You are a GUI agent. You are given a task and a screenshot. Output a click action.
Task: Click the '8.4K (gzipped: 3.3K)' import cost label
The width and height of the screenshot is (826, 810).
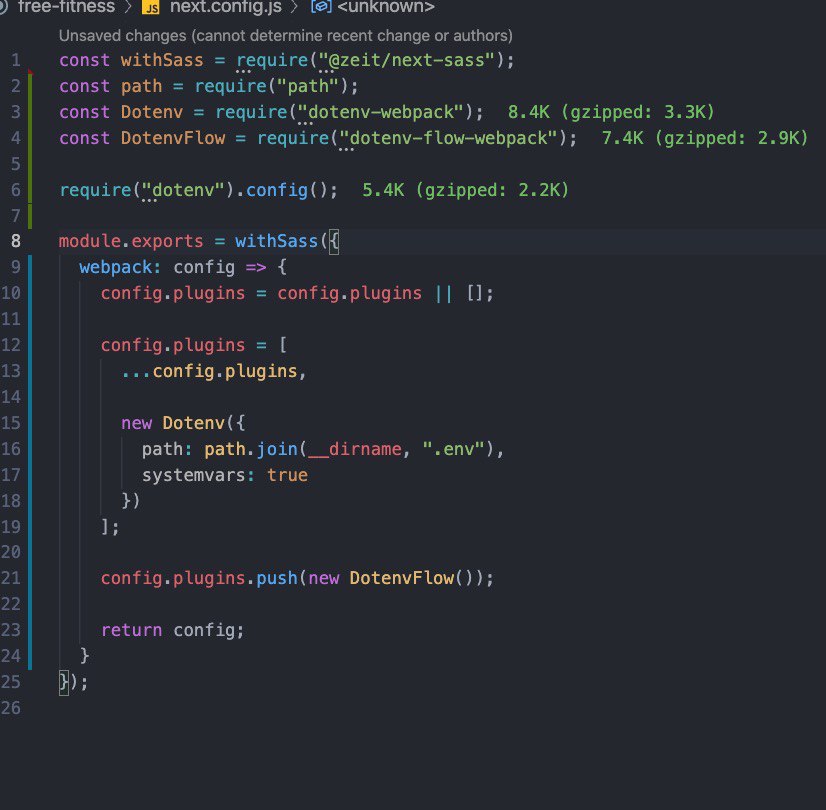point(611,112)
